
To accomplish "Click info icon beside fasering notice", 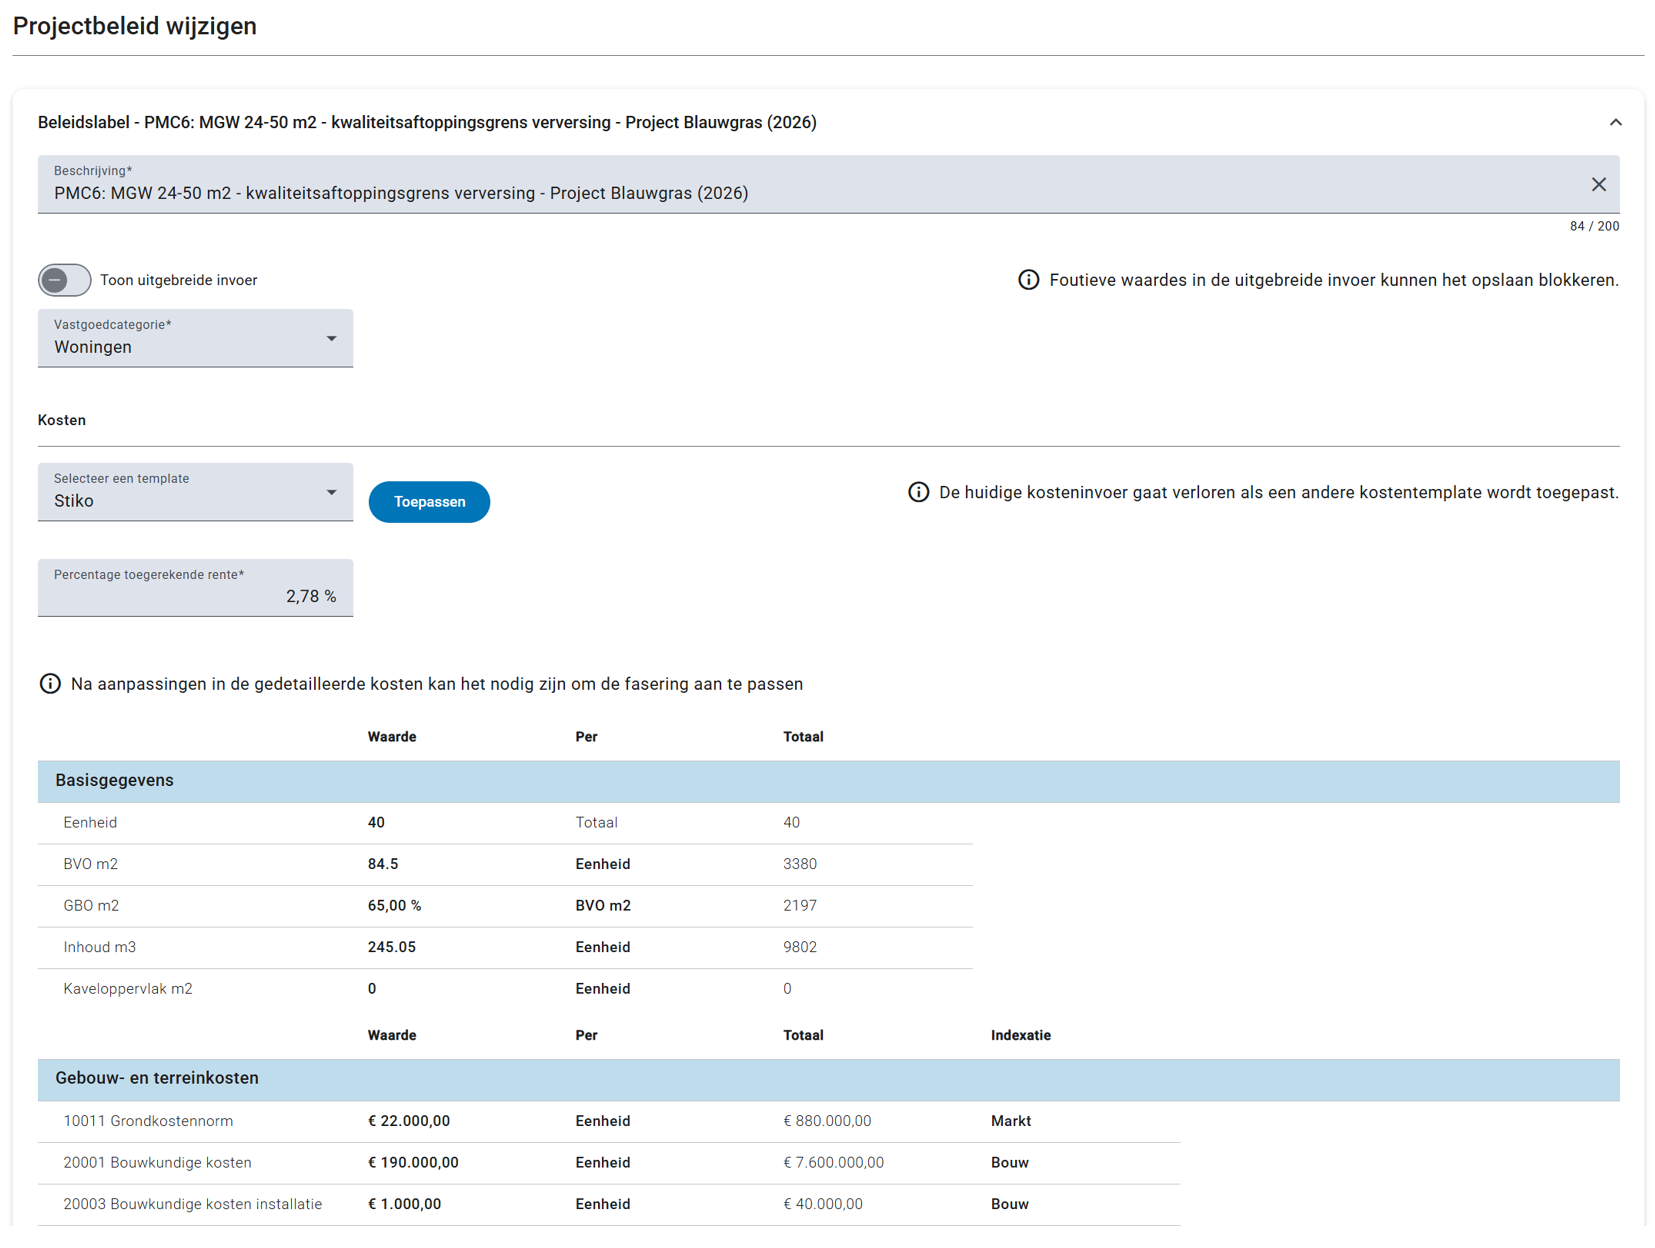I will pos(50,684).
